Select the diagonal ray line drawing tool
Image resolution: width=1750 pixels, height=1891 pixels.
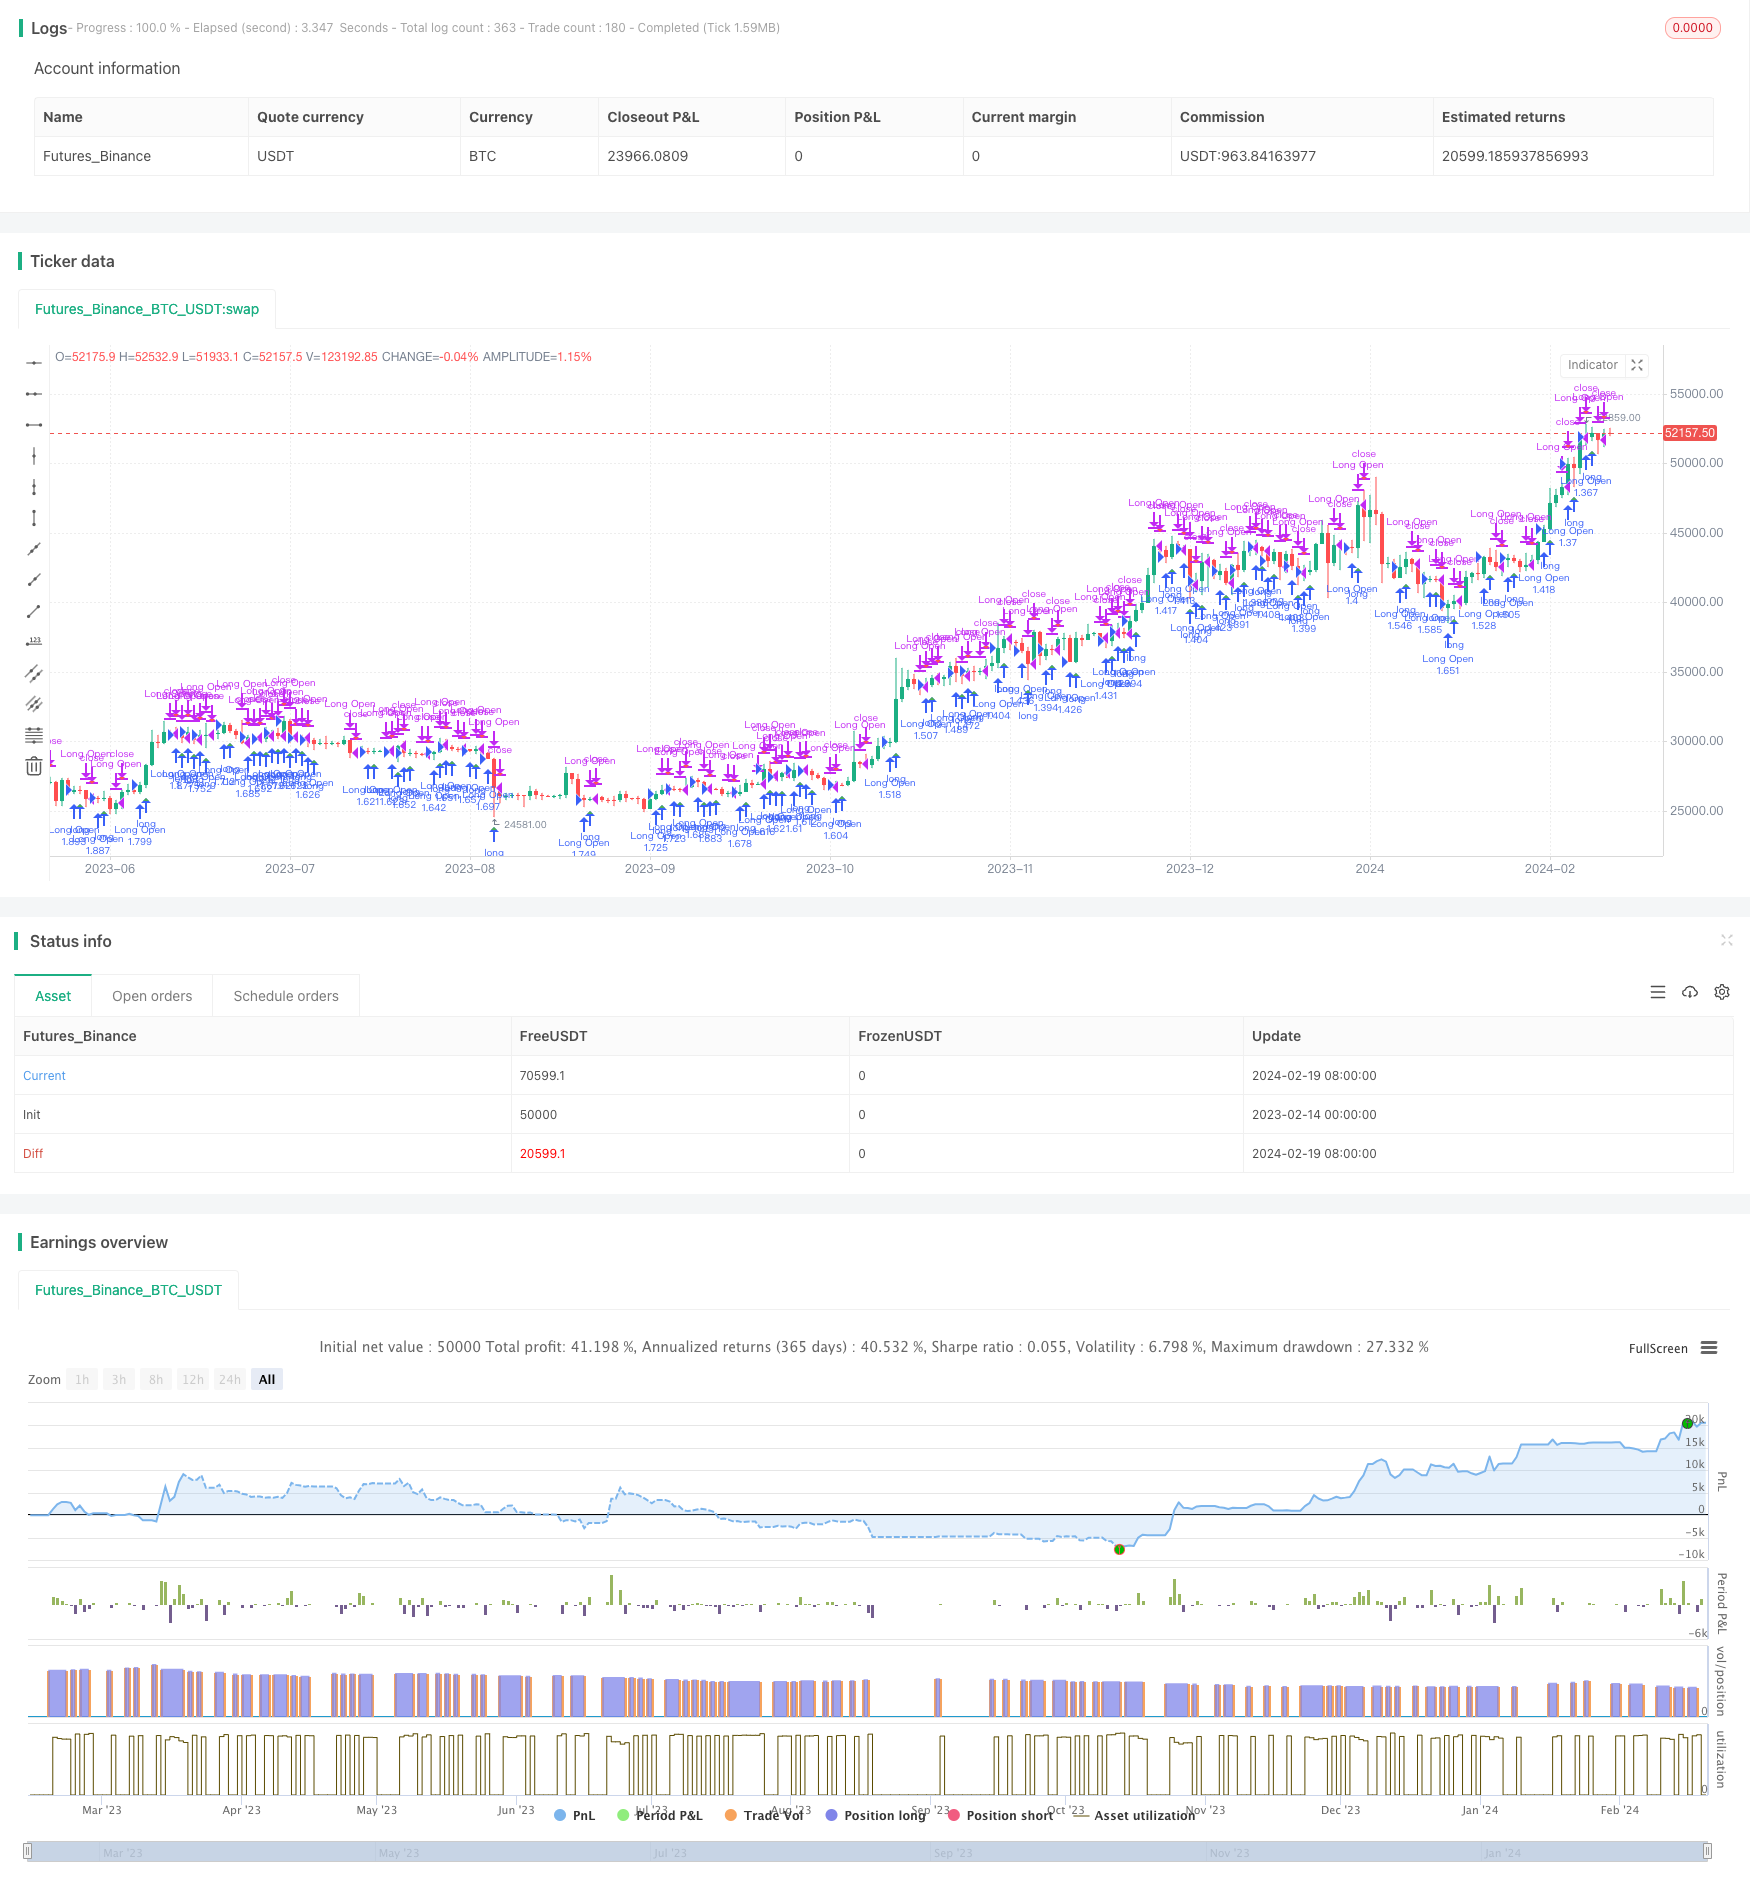(34, 580)
